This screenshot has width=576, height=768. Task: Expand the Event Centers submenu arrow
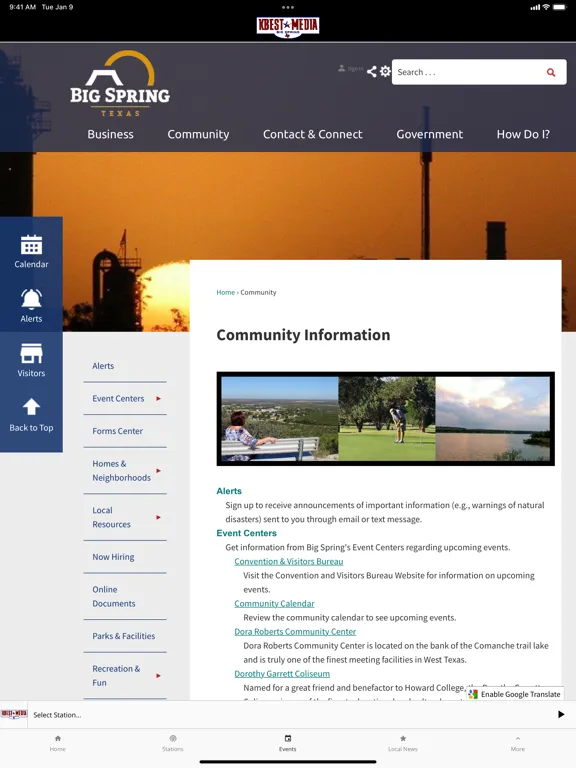coord(158,399)
